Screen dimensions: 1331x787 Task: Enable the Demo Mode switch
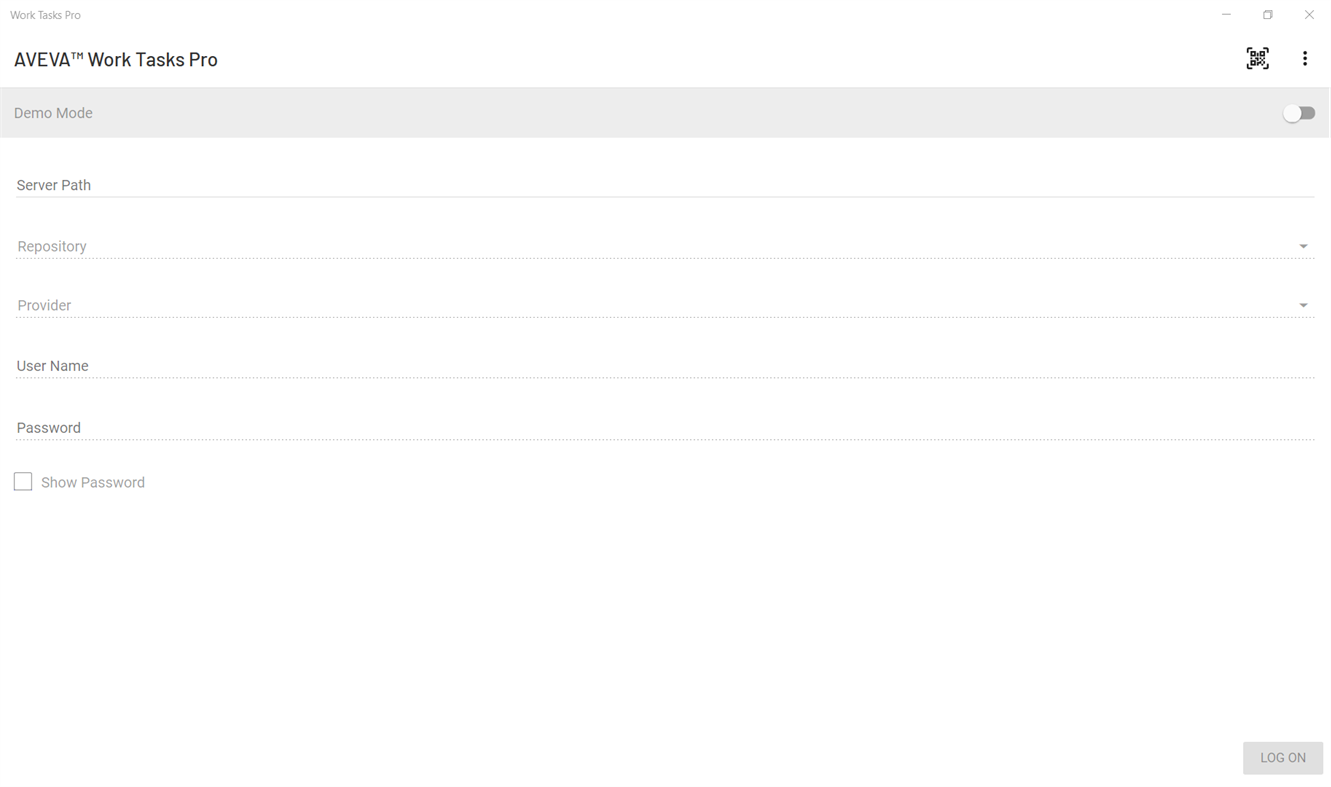click(1299, 113)
